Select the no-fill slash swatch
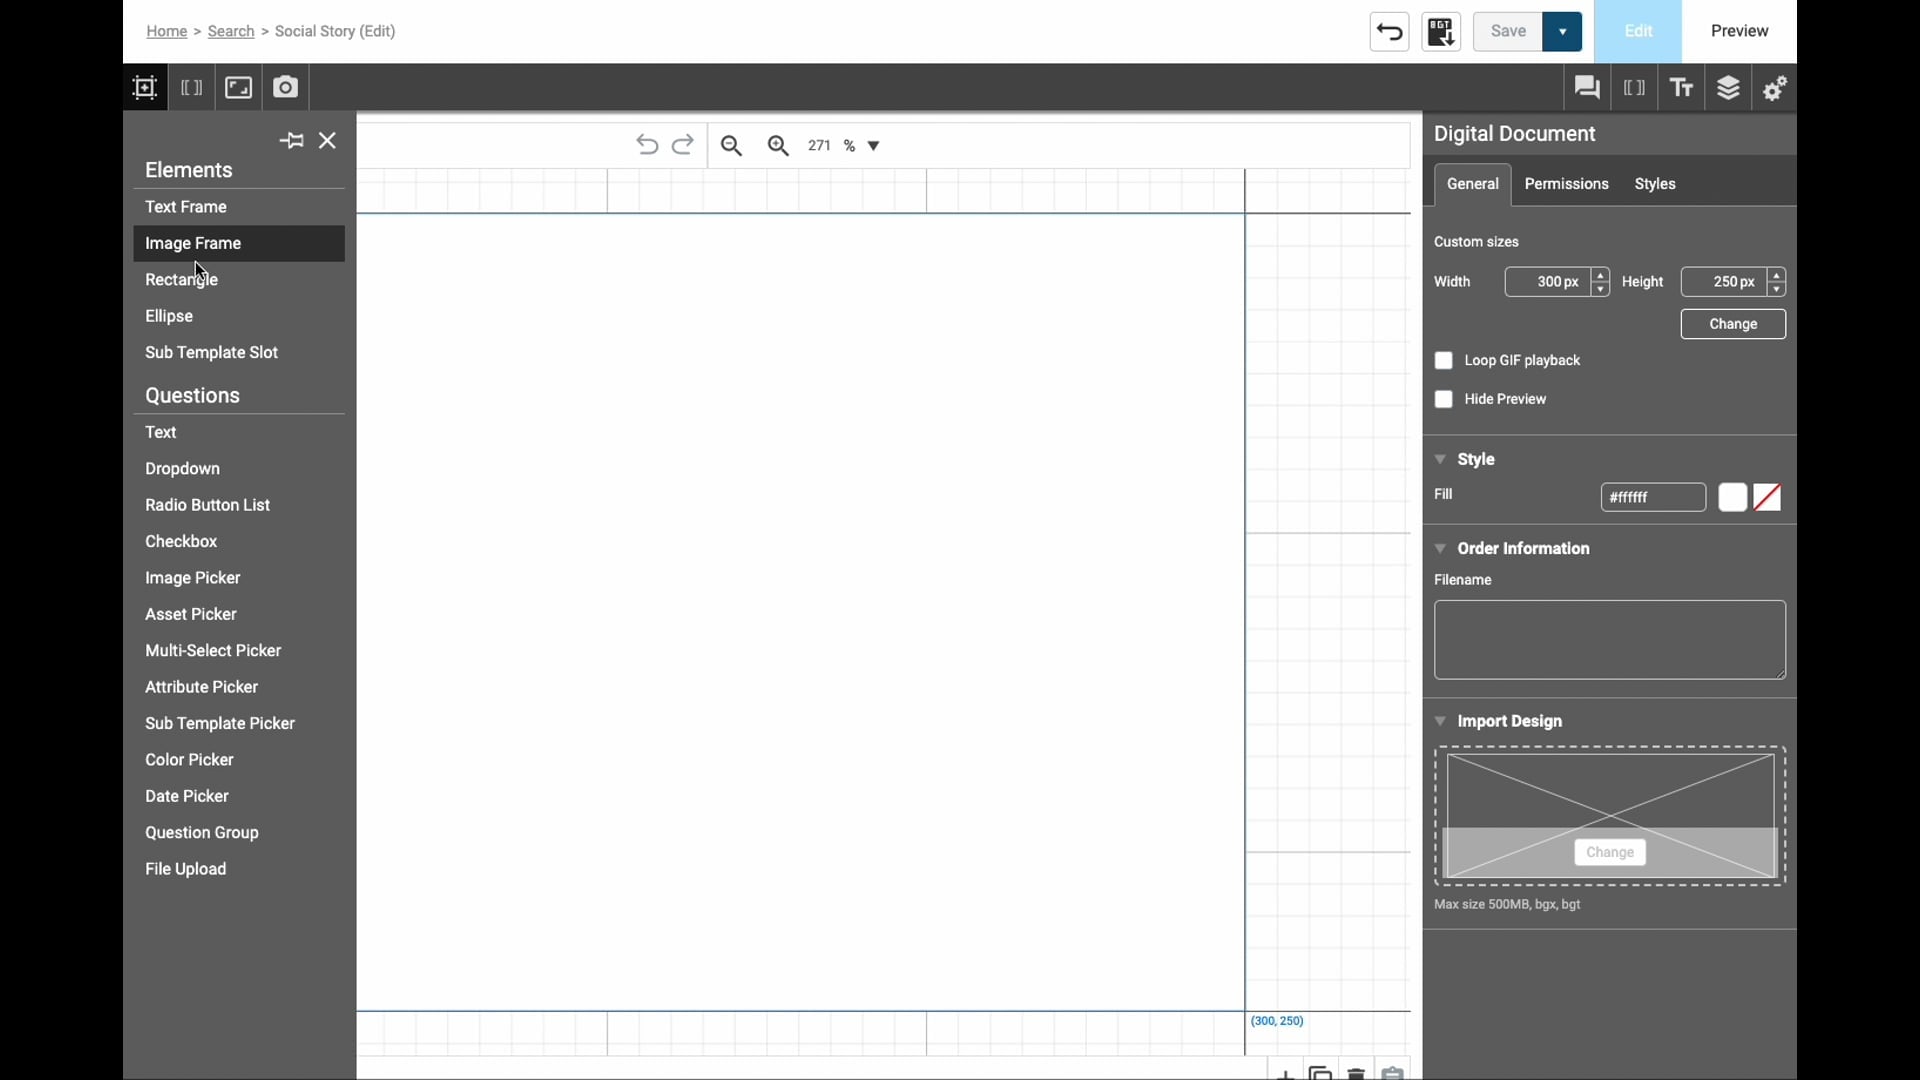The image size is (1920, 1080). pos(1768,498)
